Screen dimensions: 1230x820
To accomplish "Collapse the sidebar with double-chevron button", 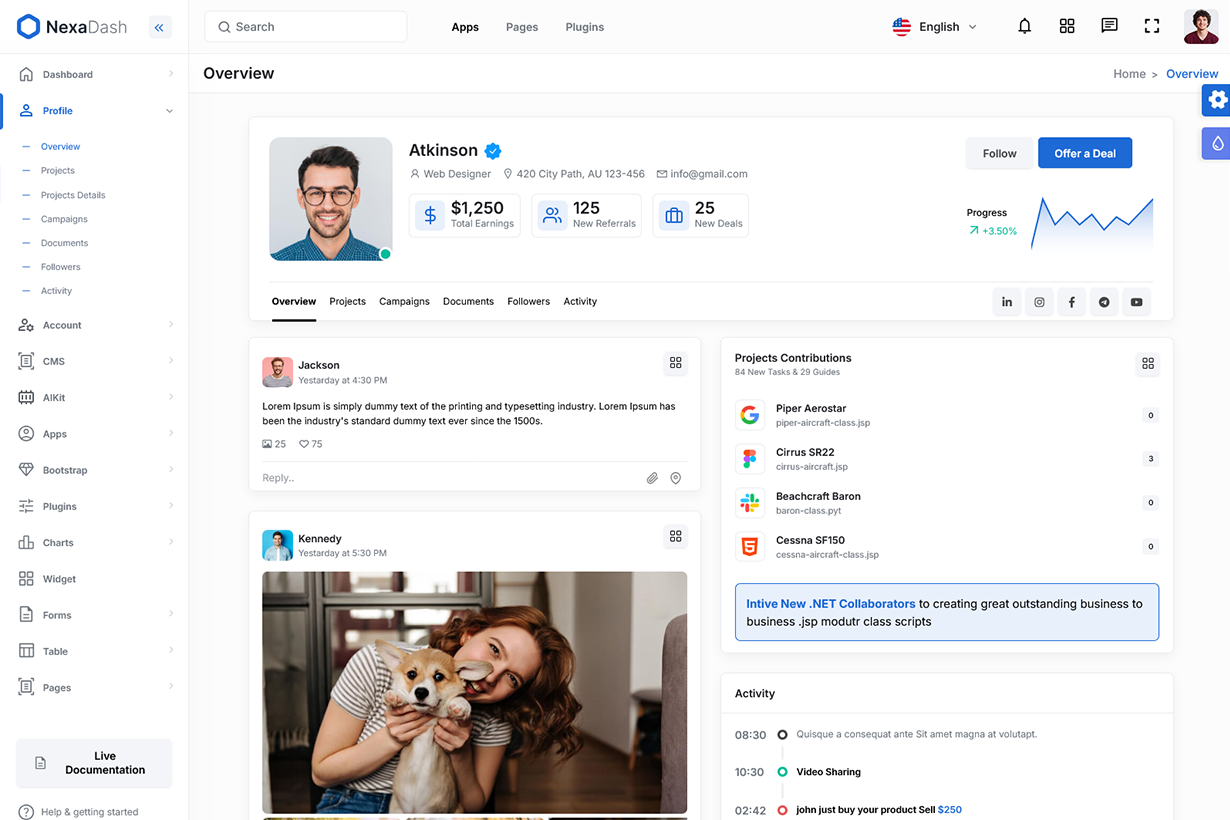I will tap(159, 27).
